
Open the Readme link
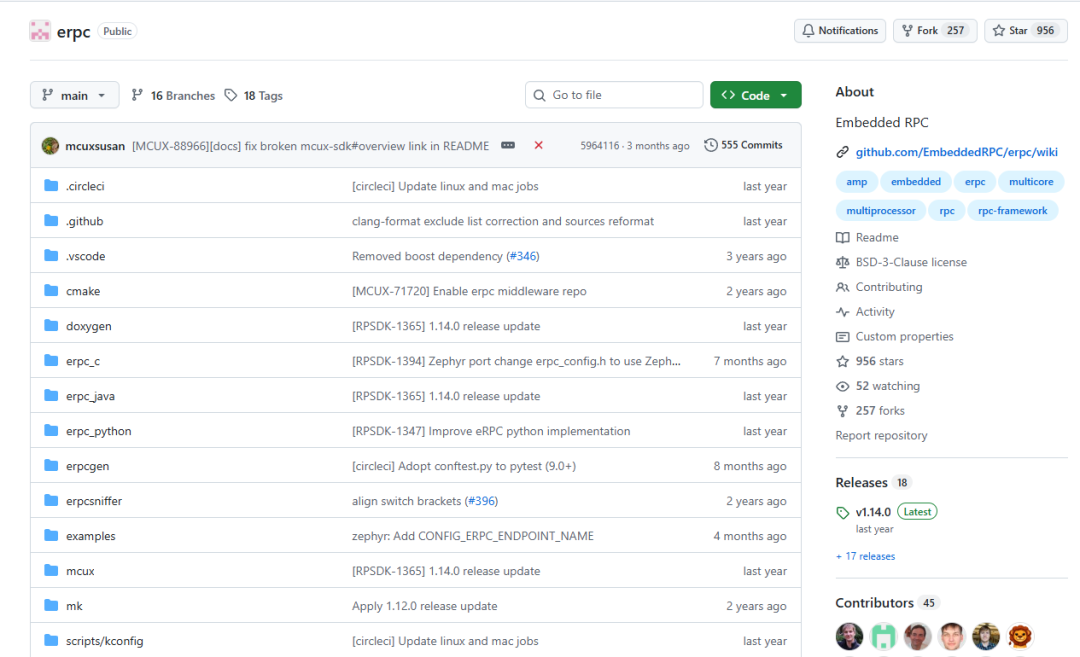[x=868, y=238]
